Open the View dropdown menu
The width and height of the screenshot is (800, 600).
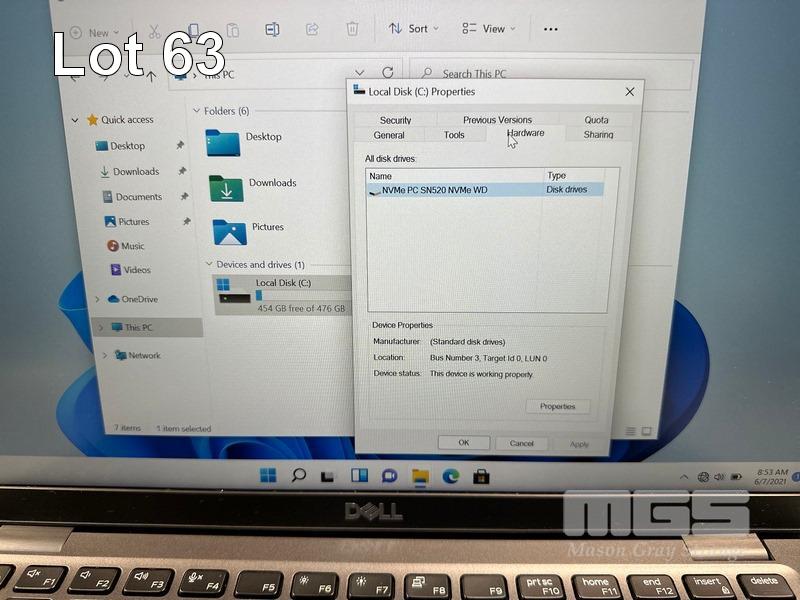pyautogui.click(x=484, y=29)
